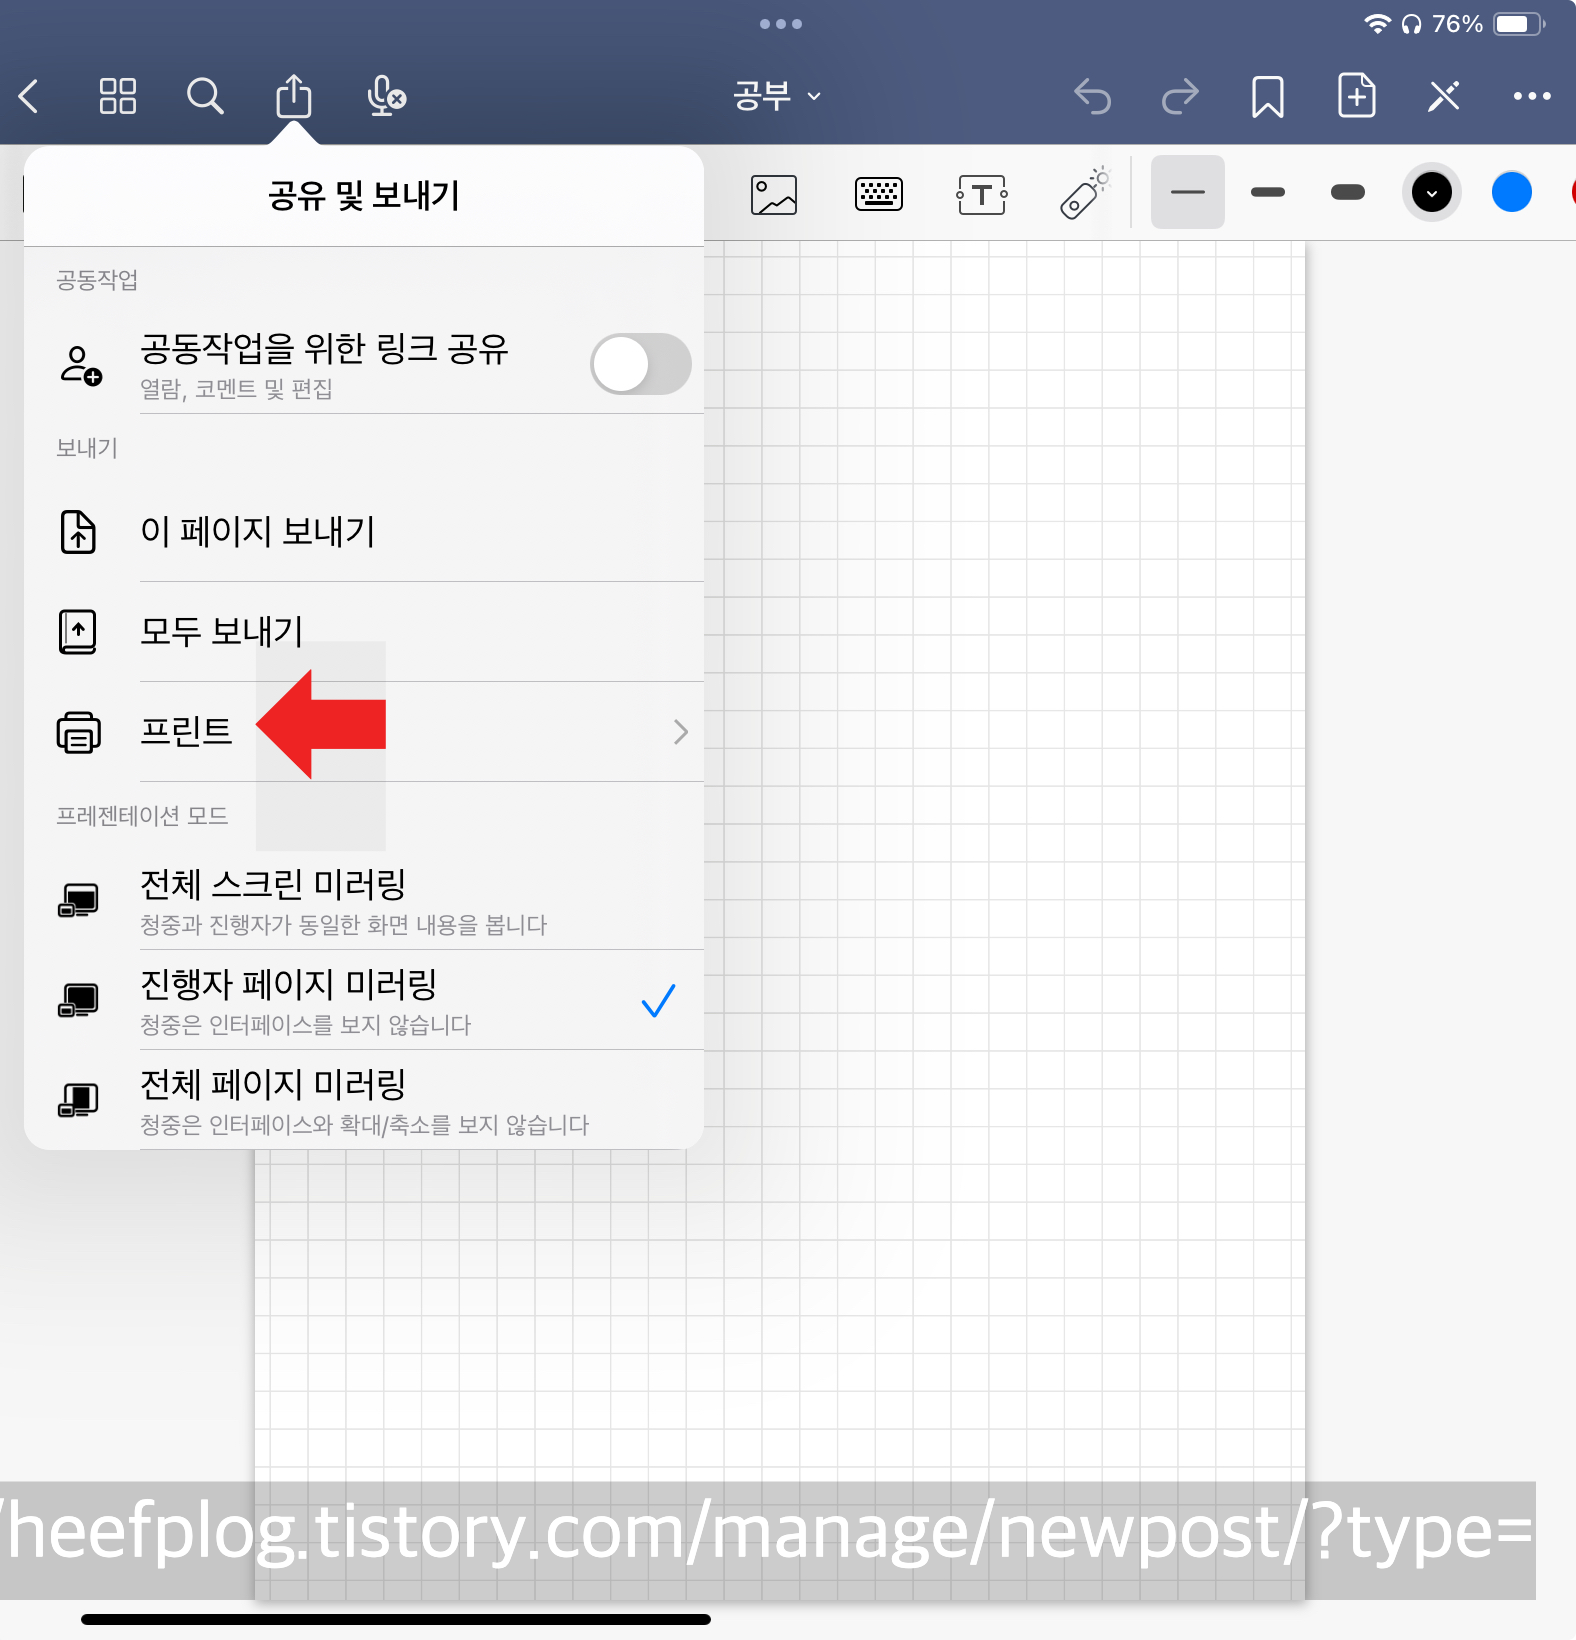Screen dimensions: 1576x1640
Task: Tap the home indicator bar
Action: click(x=396, y=1619)
